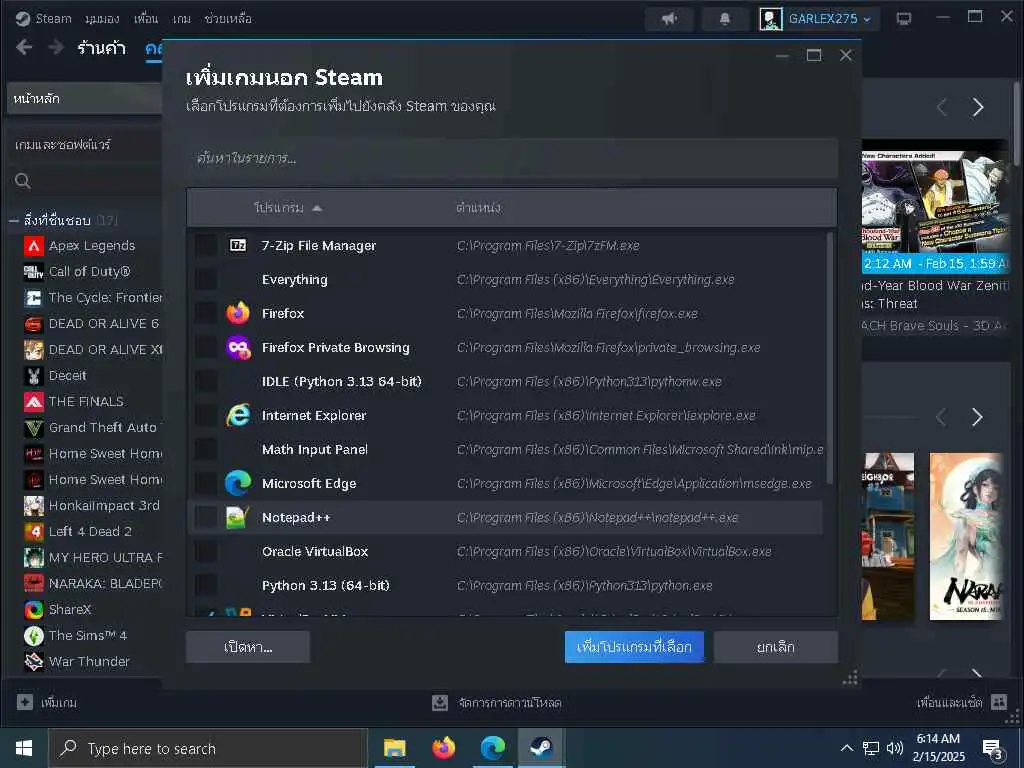Click the location column header
The width and height of the screenshot is (1024, 768).
[479, 208]
